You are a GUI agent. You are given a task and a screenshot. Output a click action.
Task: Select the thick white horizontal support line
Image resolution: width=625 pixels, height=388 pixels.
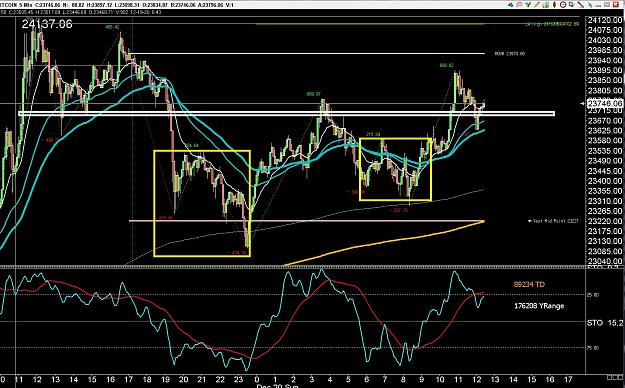coord(287,114)
